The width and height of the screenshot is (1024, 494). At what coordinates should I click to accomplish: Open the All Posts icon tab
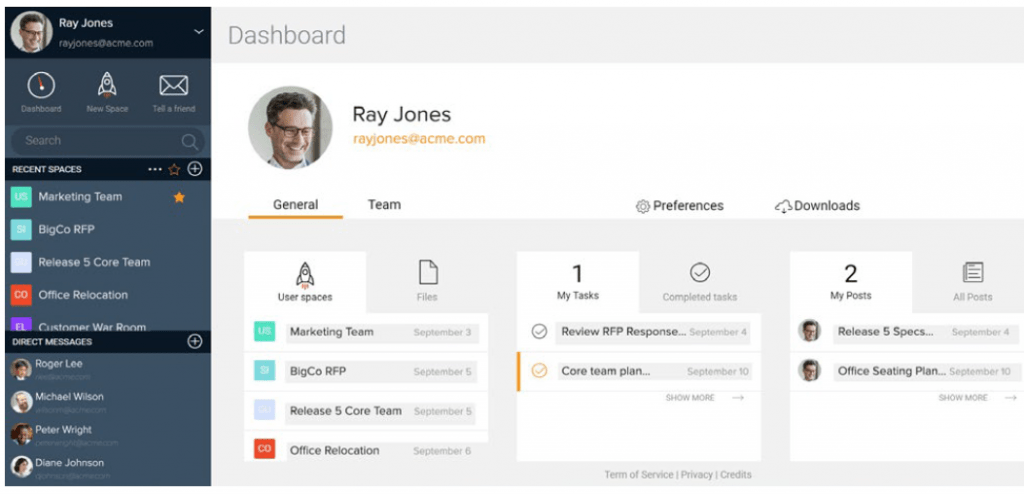coord(972,273)
